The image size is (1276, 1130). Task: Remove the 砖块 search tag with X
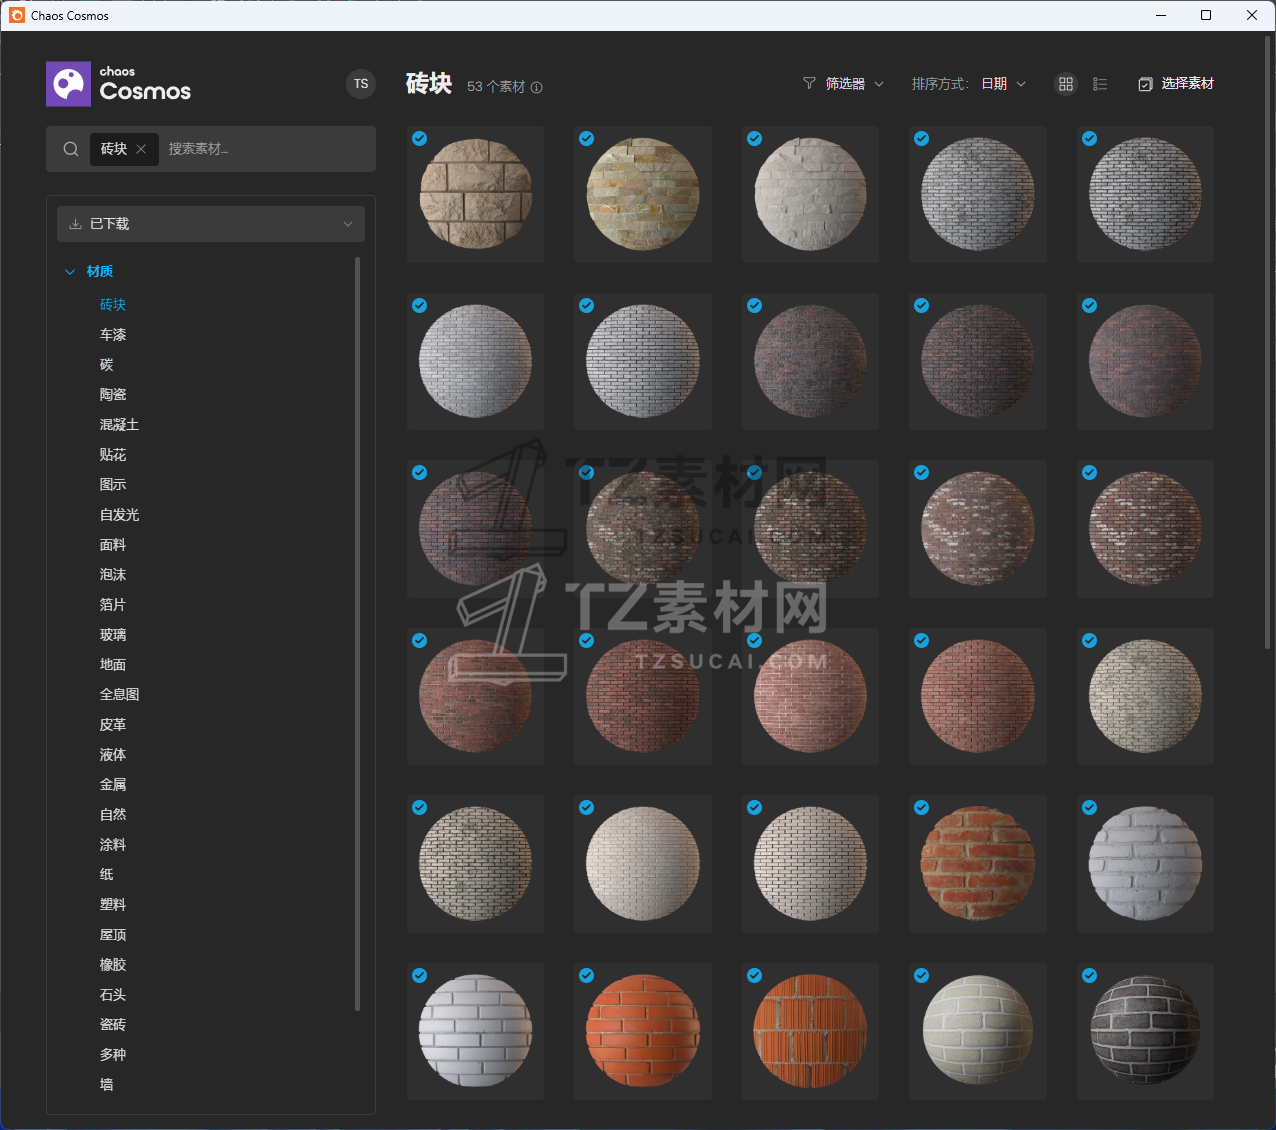(x=141, y=149)
